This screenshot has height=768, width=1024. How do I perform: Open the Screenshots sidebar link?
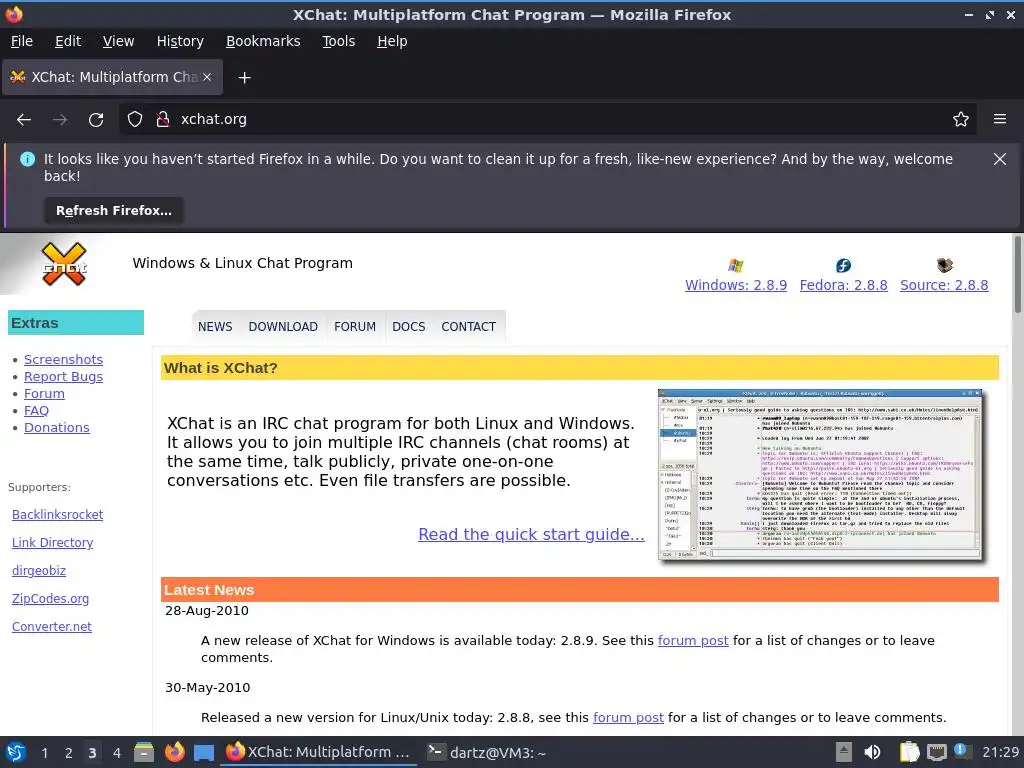[x=63, y=360]
